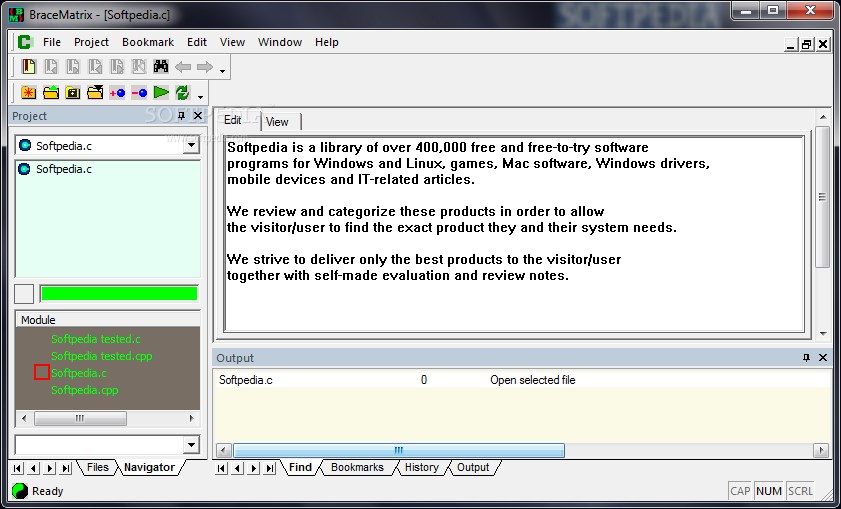Select the Find tab in Output panel
Image resolution: width=841 pixels, height=509 pixels.
pos(300,467)
